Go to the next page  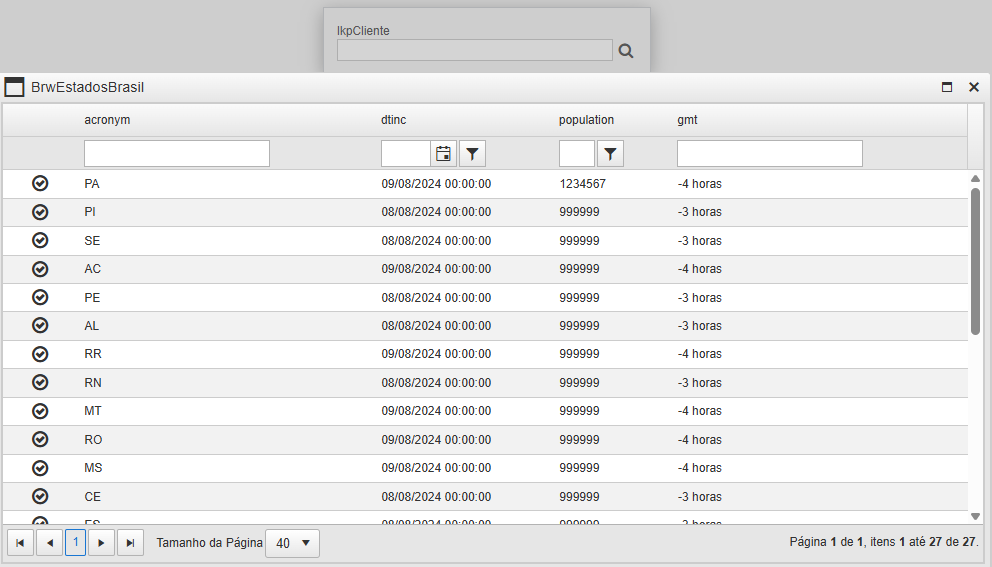(x=101, y=543)
